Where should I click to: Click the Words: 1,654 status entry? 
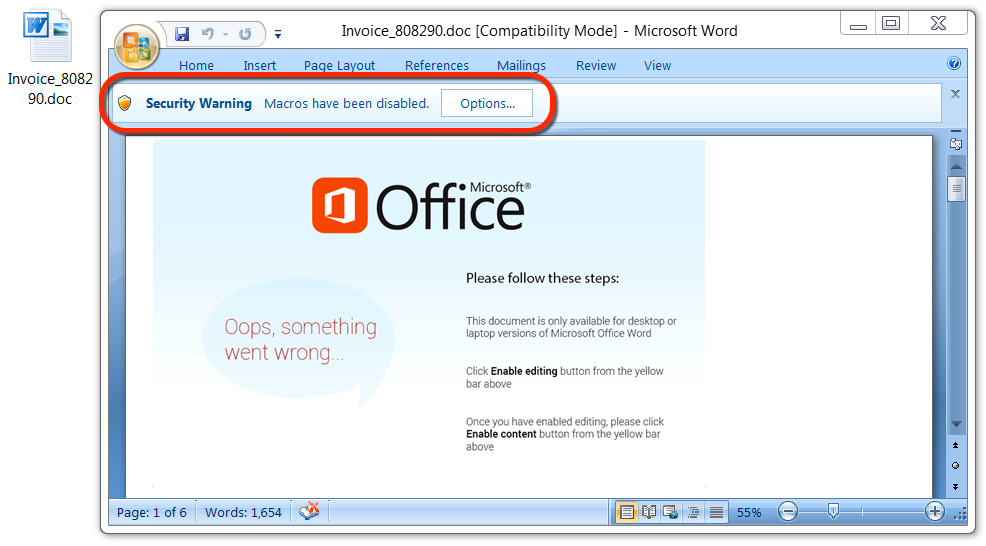tap(243, 513)
